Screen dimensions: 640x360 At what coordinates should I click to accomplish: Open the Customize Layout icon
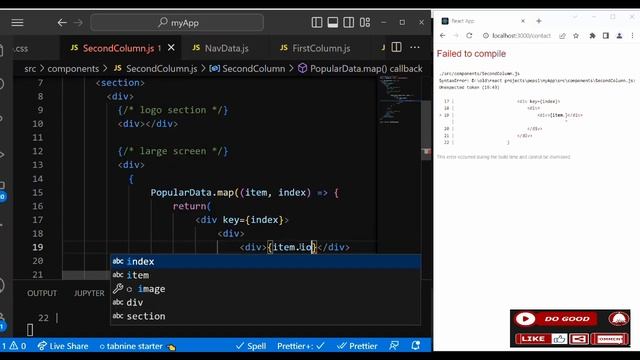[365, 22]
